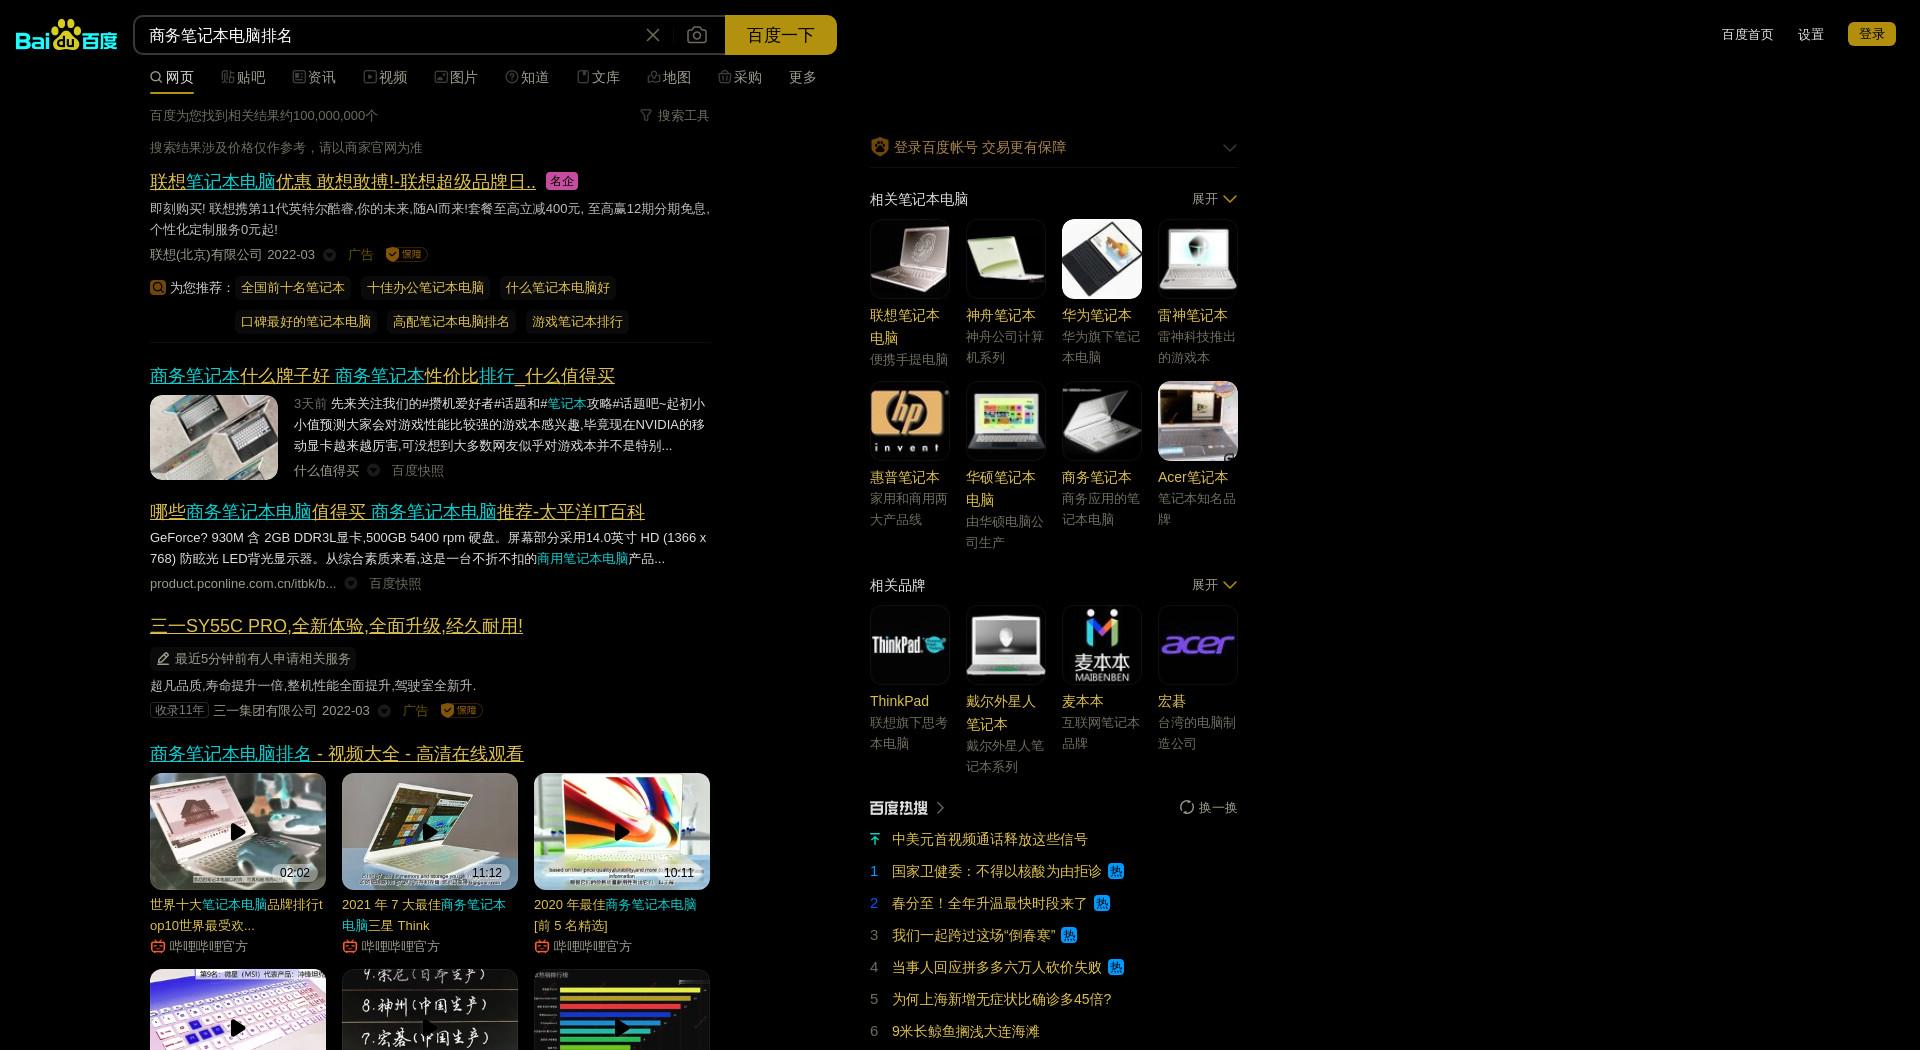Select suggestion 高配笔记本电脑排名
Screen dimensions: 1920x1050
[451, 321]
